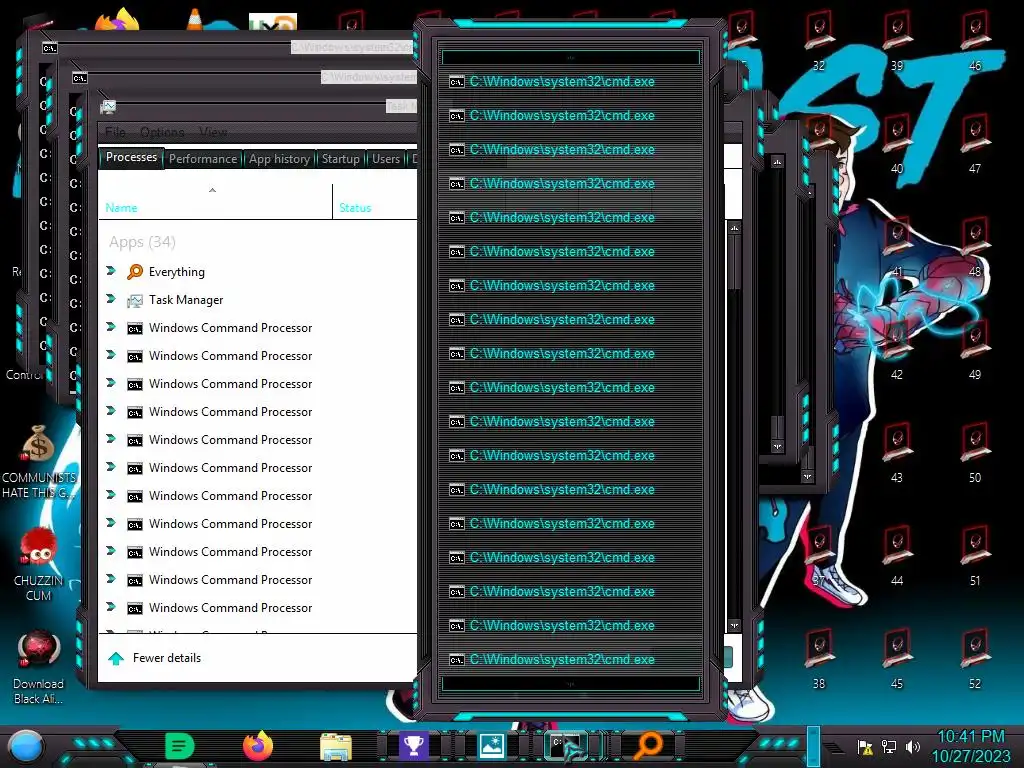Click the Task Manager title bar icon
Viewport: 1024px width, 768px height.
108,107
